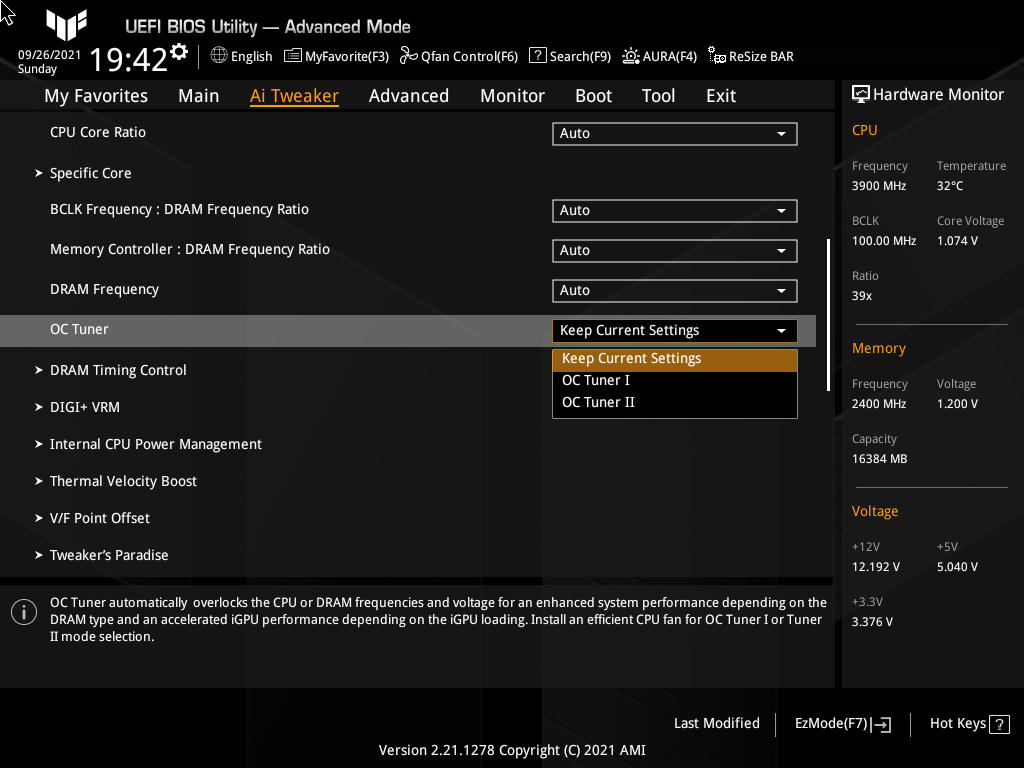Switch to the Advanced tab
This screenshot has height=768, width=1024.
click(x=409, y=95)
